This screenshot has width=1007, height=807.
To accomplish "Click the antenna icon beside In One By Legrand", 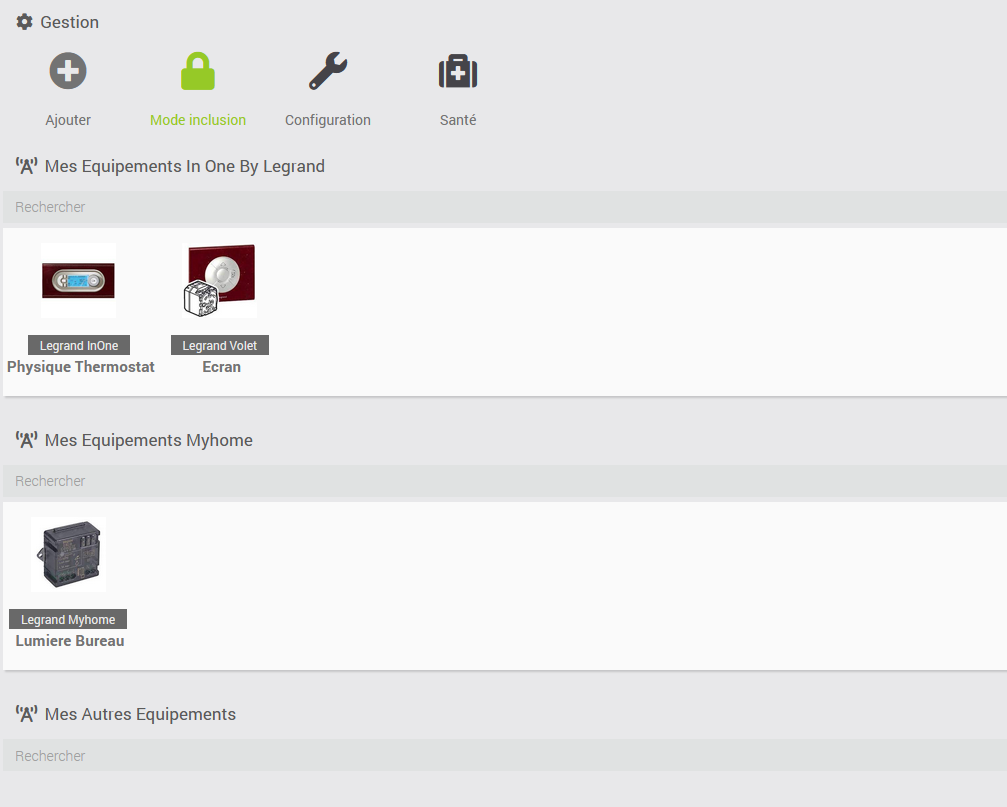I will tap(27, 166).
